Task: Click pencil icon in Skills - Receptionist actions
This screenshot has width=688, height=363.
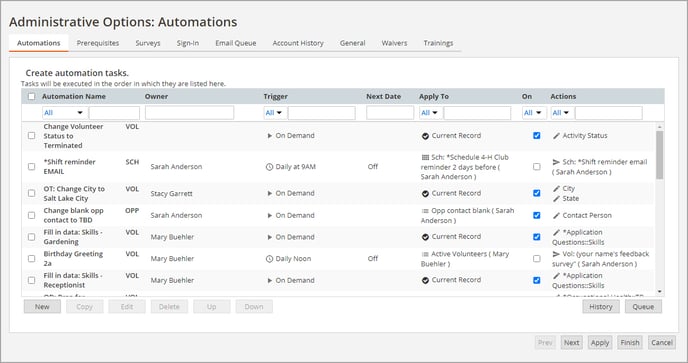Action: click(x=556, y=276)
